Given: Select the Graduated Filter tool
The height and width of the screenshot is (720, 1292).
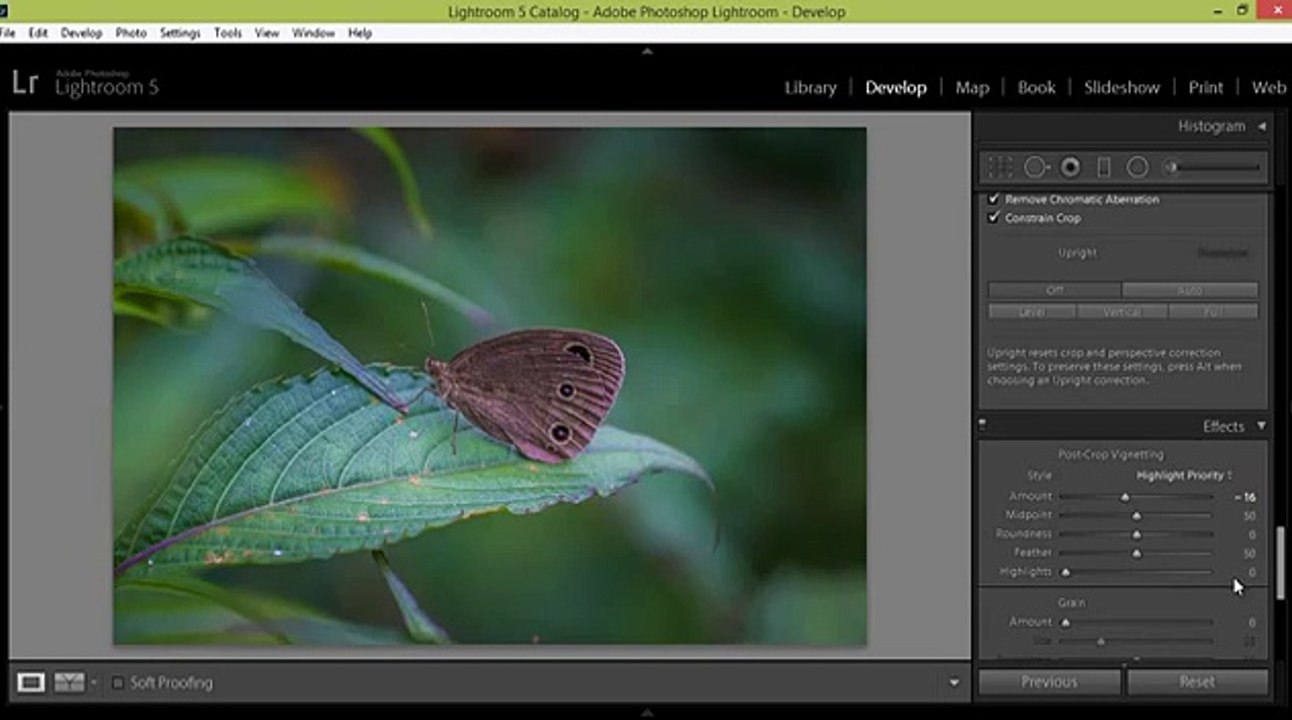Looking at the screenshot, I should [1104, 167].
